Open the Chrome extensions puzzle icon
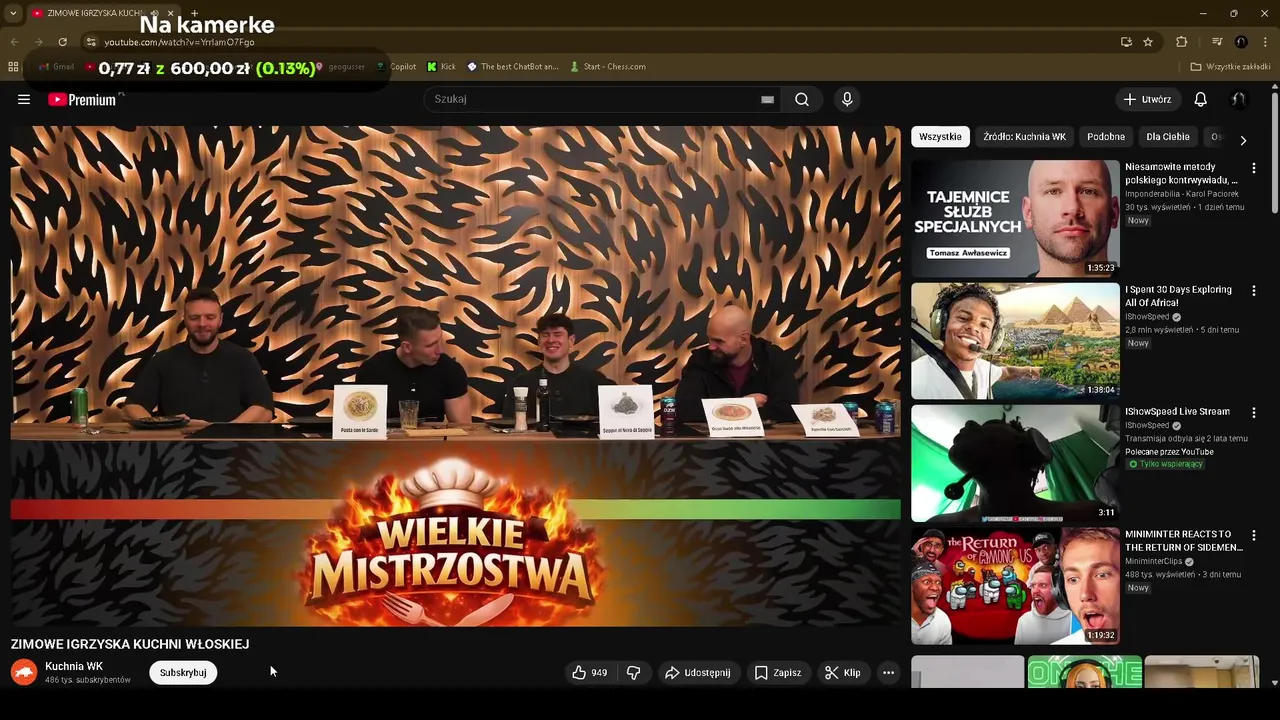The width and height of the screenshot is (1280, 720). pyautogui.click(x=1182, y=42)
